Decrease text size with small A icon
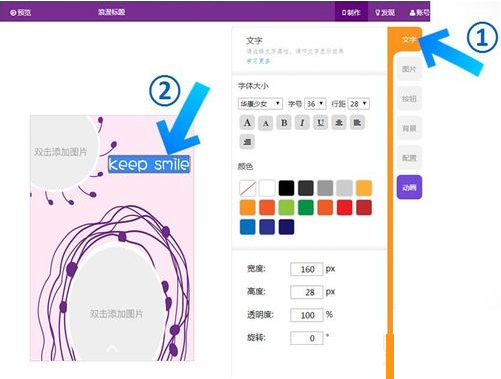 (x=266, y=123)
